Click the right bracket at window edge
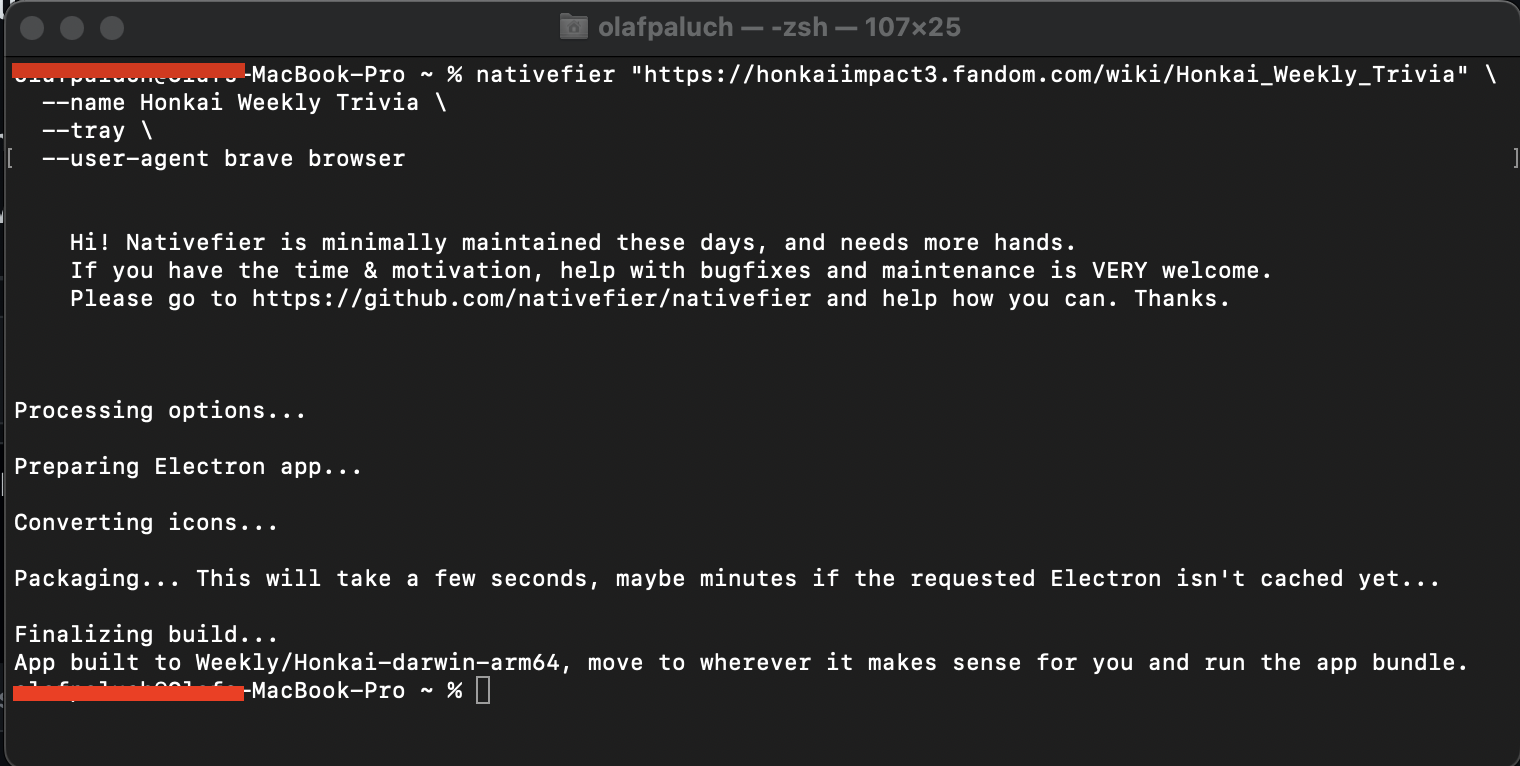Image resolution: width=1520 pixels, height=766 pixels. [1513, 157]
